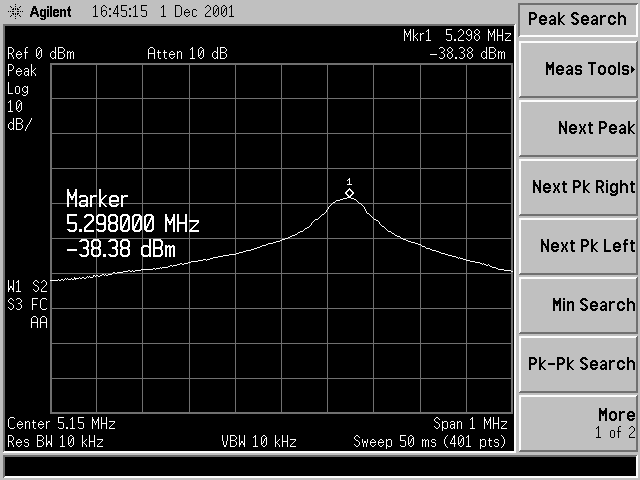Click the 'Sweep 50 ms (401 pts)' annotation

(x=429, y=442)
